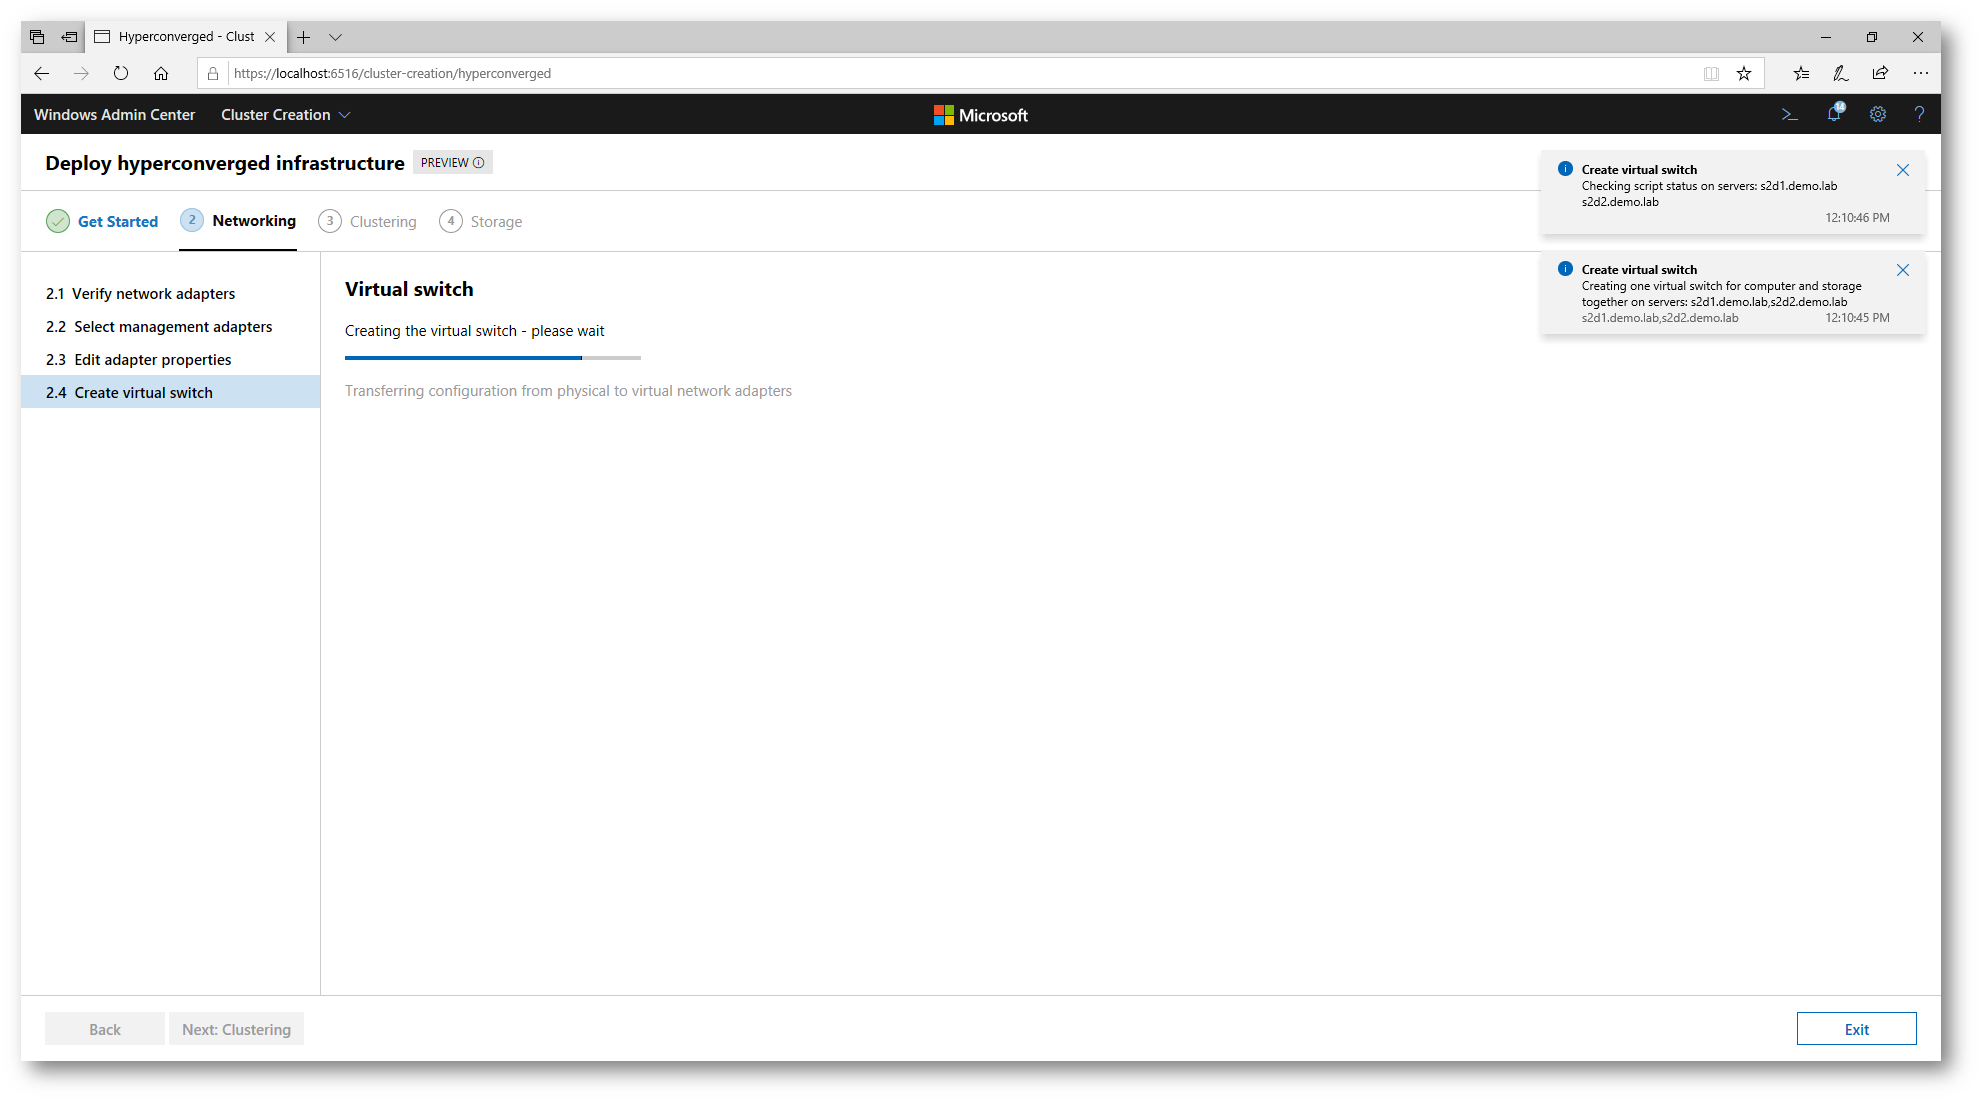
Task: Open 2.1 Verify network adapters
Action: pos(170,294)
